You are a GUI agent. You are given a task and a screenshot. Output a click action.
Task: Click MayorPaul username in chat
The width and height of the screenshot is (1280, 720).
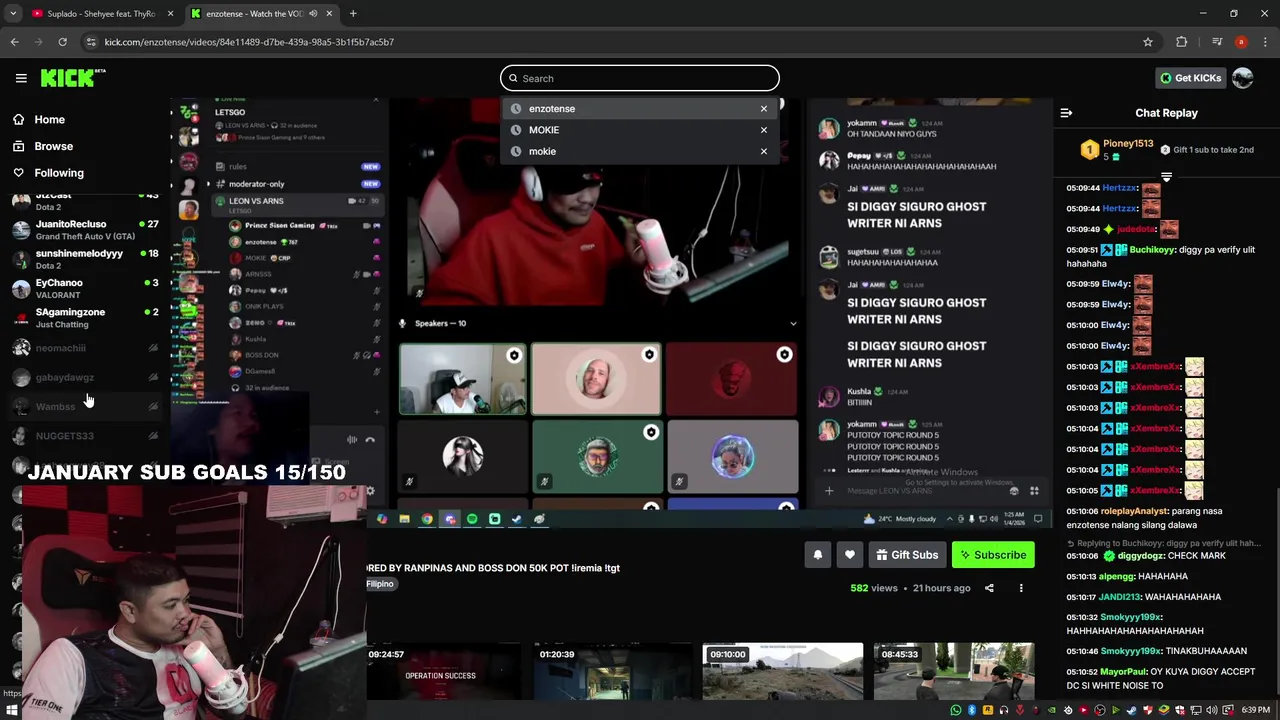pos(1123,672)
